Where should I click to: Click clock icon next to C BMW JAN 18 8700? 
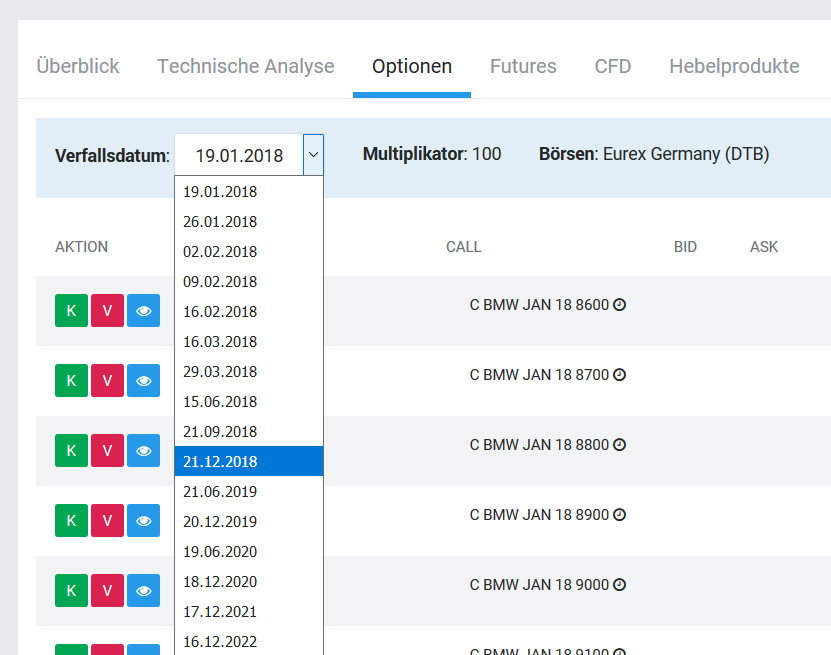point(620,375)
